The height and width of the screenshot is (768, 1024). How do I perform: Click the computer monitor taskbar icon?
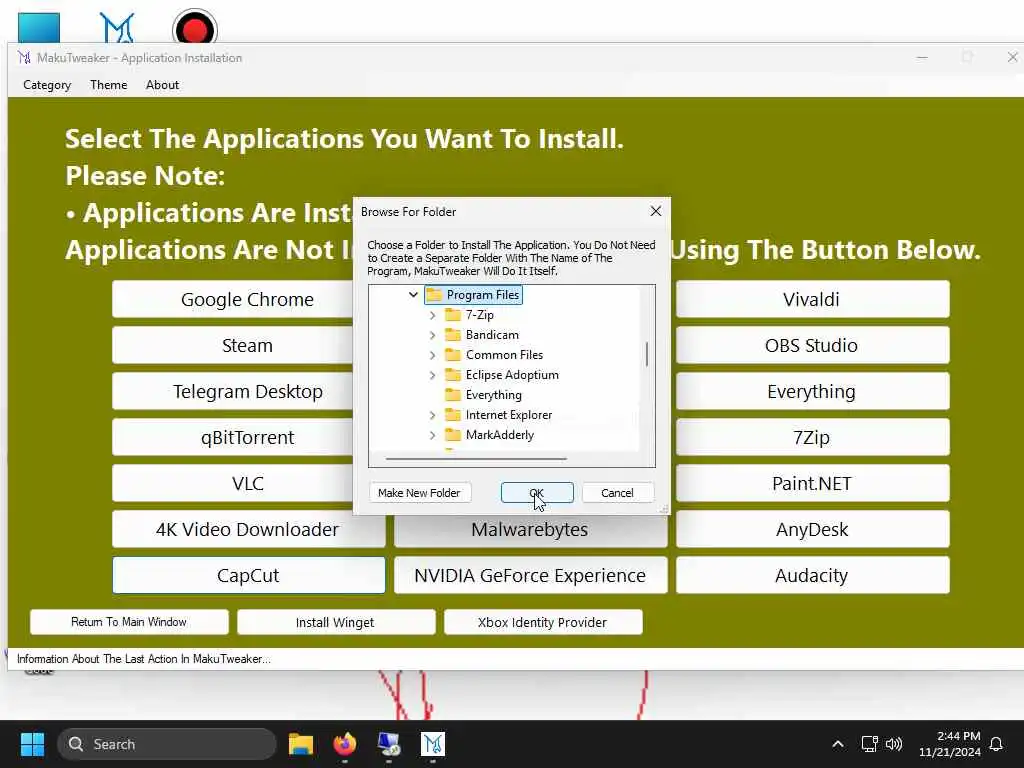coord(389,744)
